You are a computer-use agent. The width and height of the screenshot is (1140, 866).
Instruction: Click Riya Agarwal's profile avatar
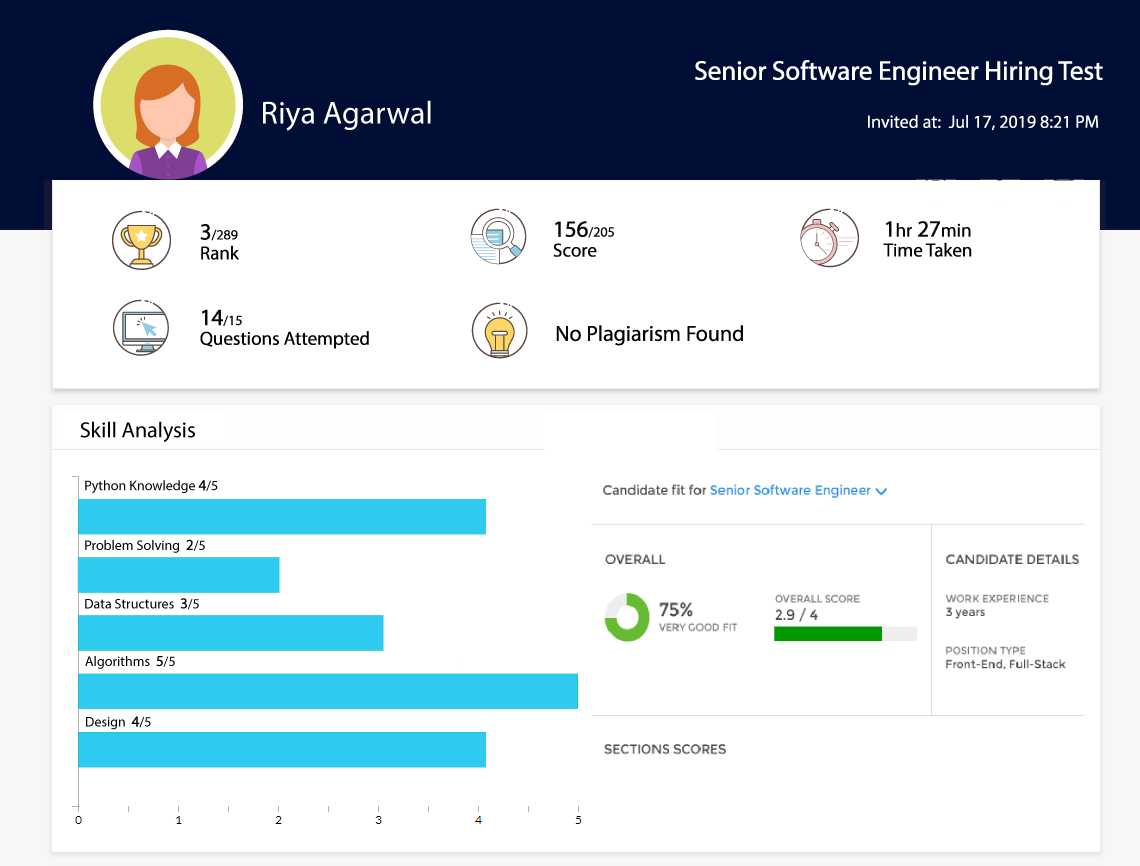(x=168, y=108)
